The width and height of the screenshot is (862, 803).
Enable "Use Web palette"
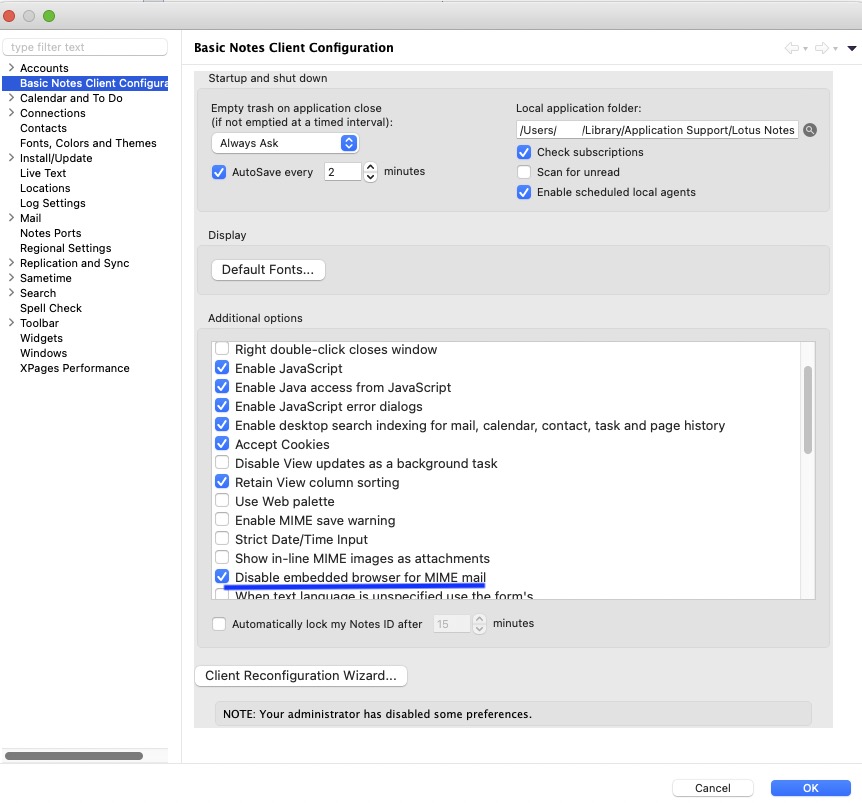[221, 501]
